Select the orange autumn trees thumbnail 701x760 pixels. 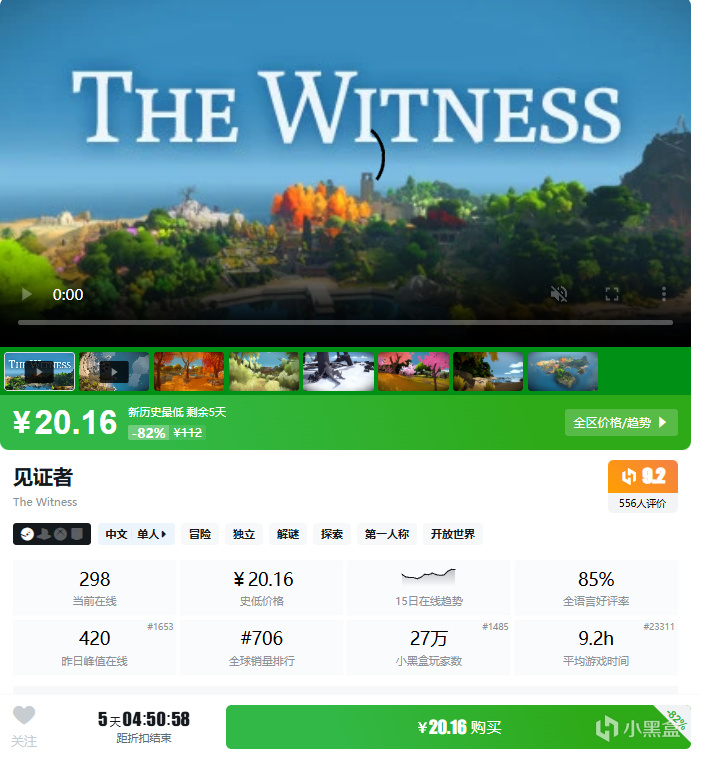(x=189, y=372)
